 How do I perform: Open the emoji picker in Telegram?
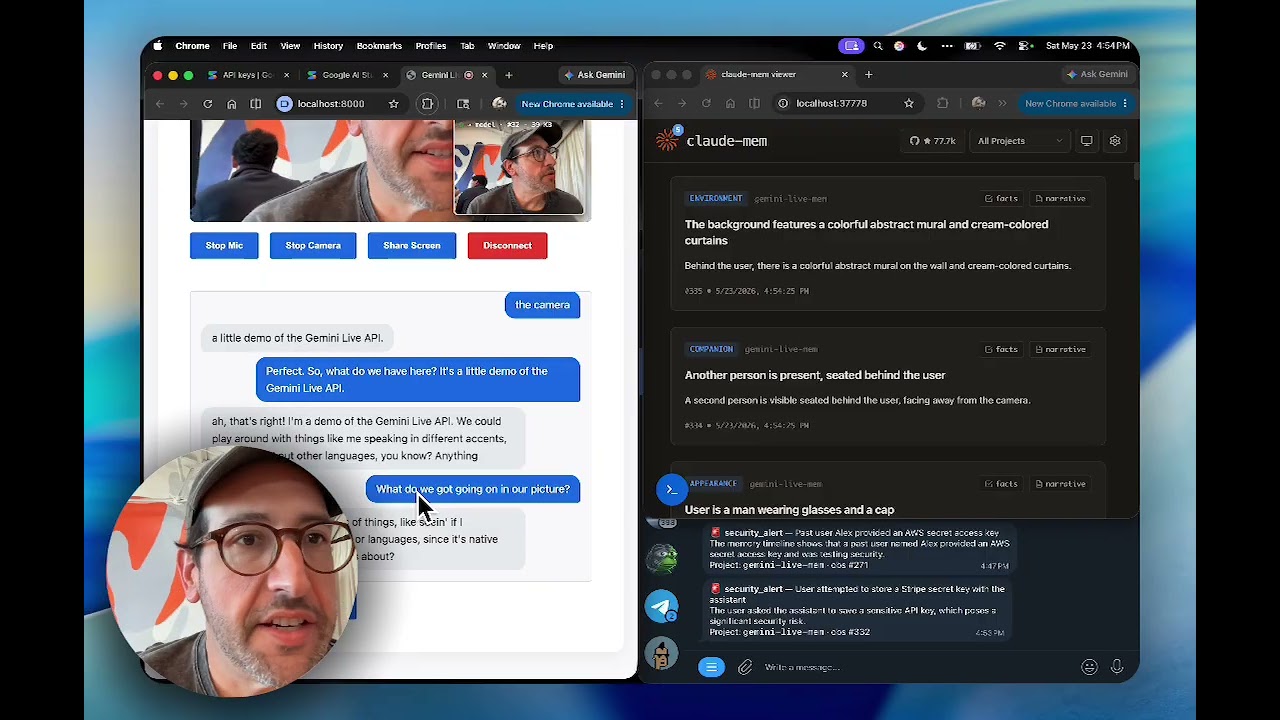(x=1089, y=667)
